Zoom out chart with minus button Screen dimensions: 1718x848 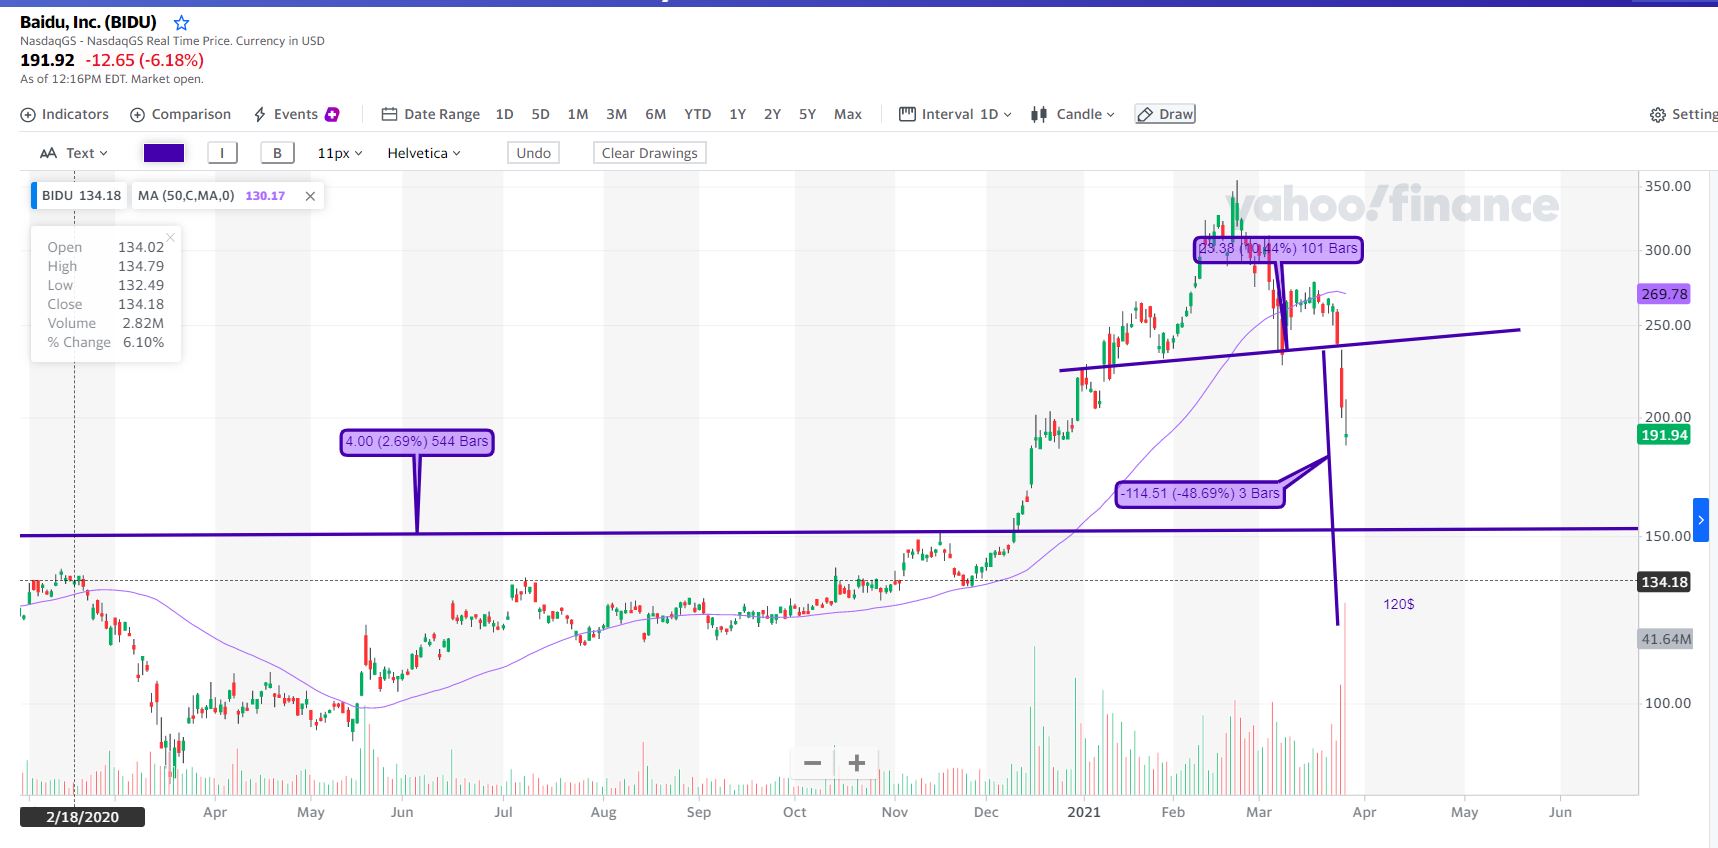(x=812, y=763)
